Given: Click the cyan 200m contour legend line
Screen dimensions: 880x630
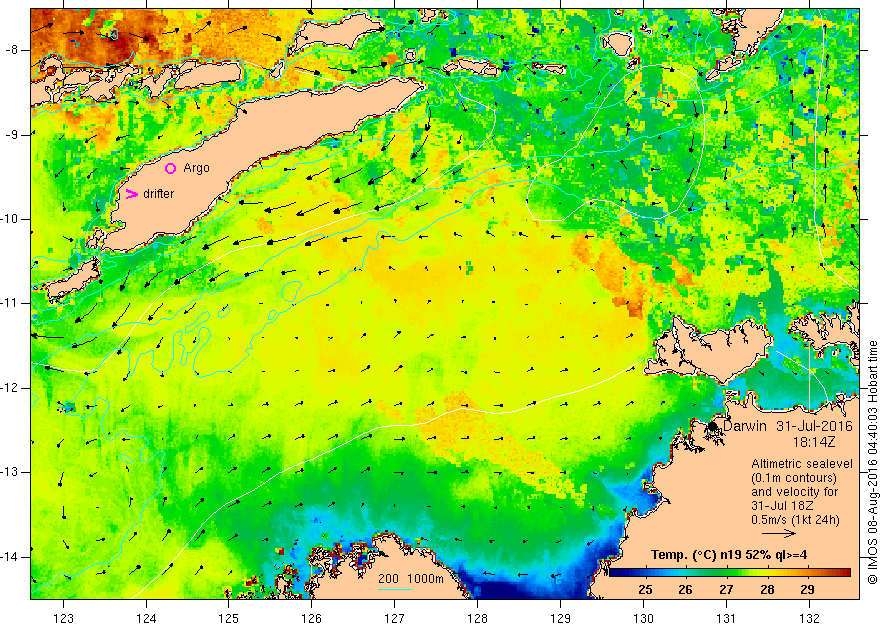Looking at the screenshot, I should [x=395, y=589].
